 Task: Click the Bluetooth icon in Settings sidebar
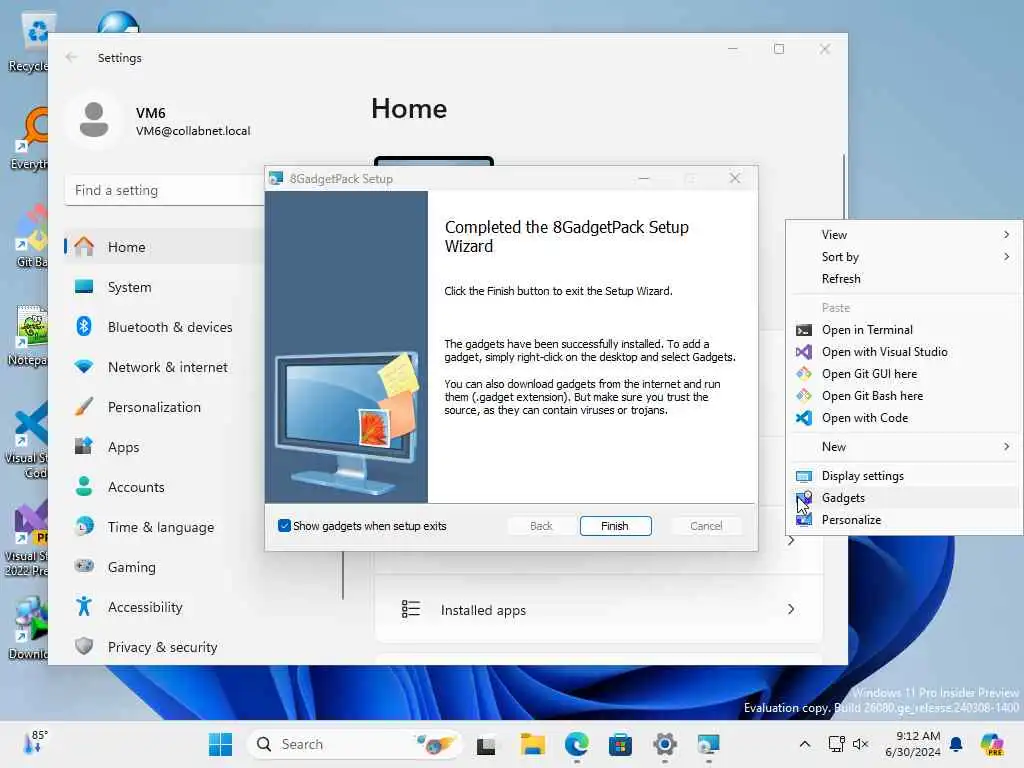point(84,327)
